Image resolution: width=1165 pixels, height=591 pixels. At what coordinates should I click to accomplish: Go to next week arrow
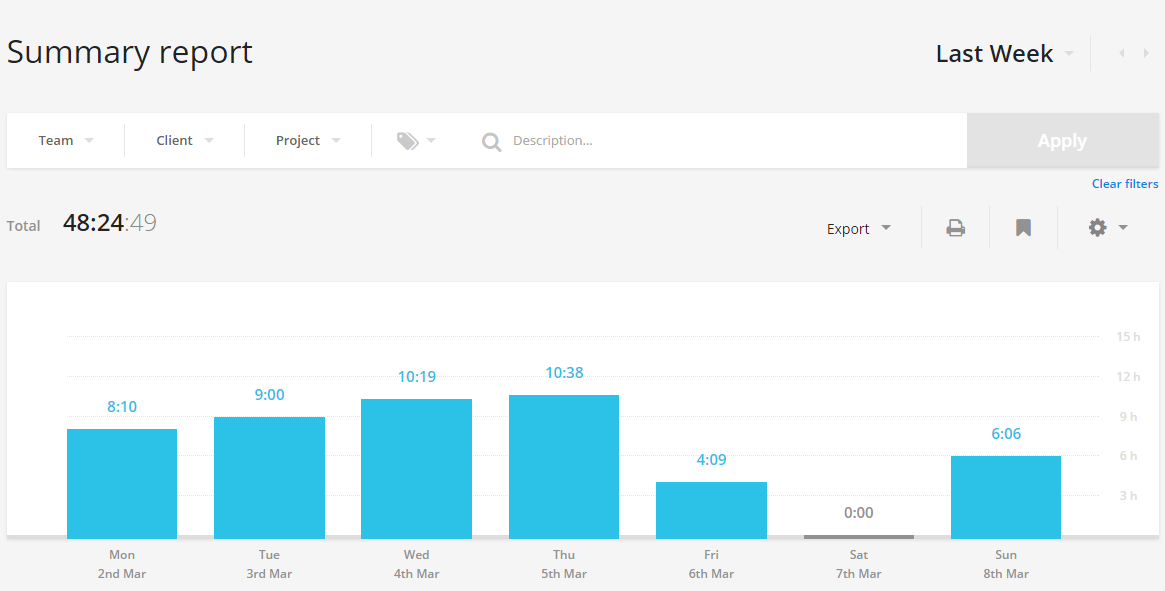pos(1146,53)
